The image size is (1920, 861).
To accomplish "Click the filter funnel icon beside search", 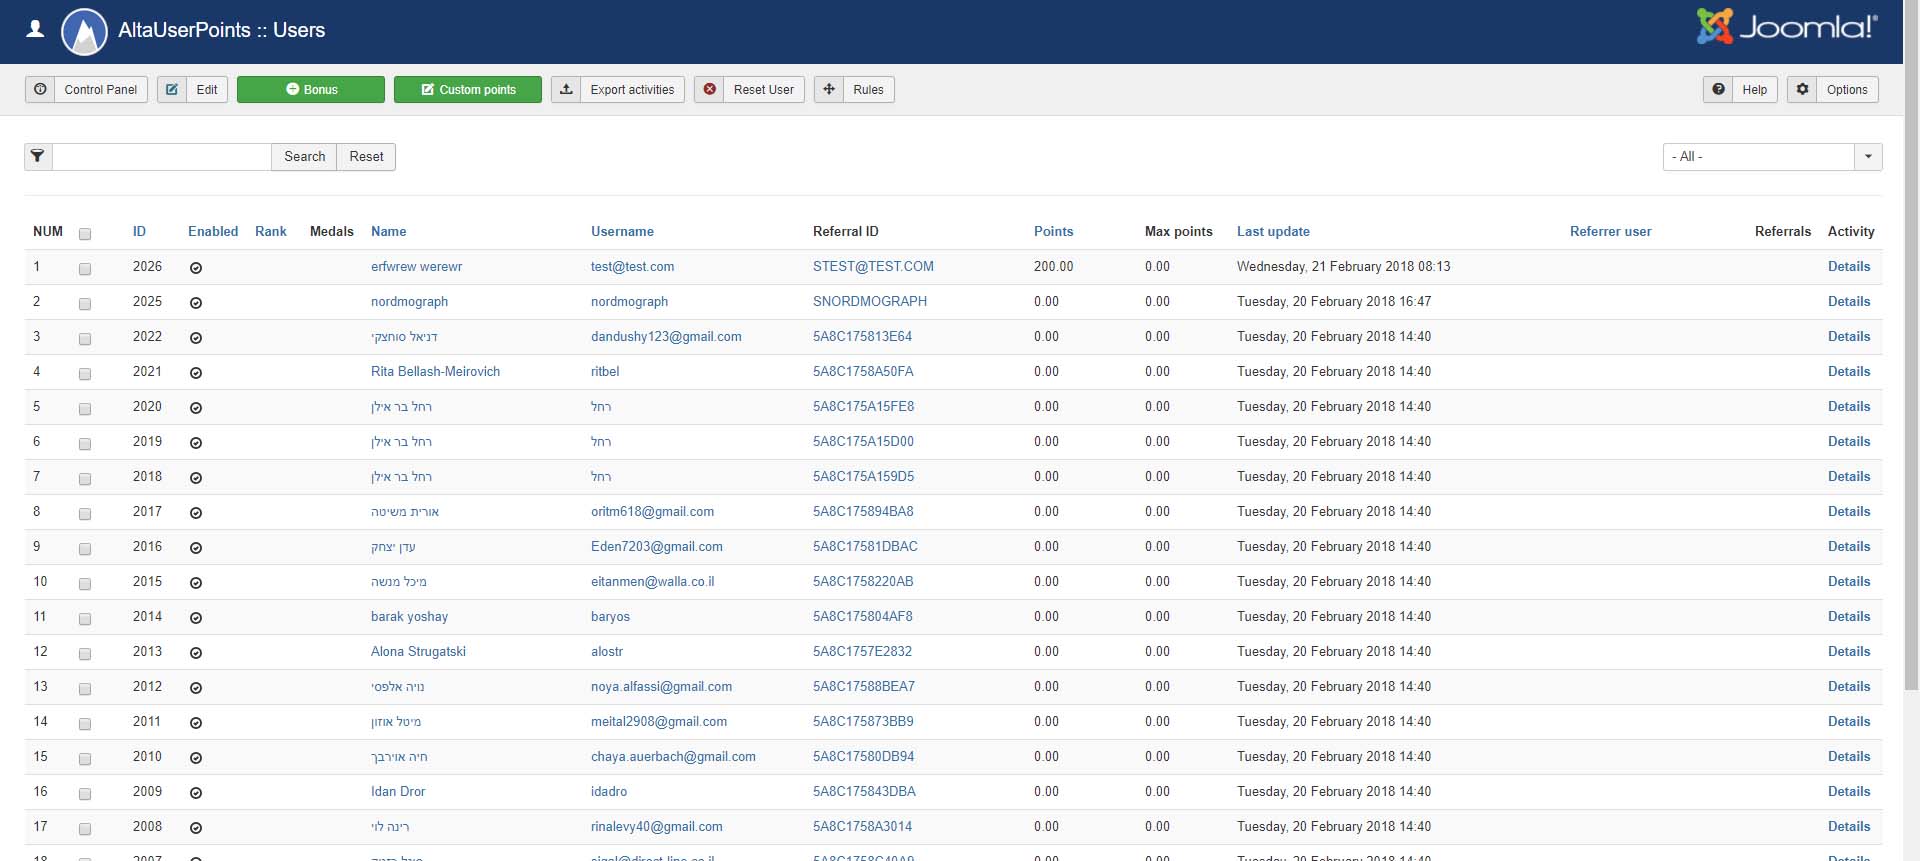I will coord(38,157).
